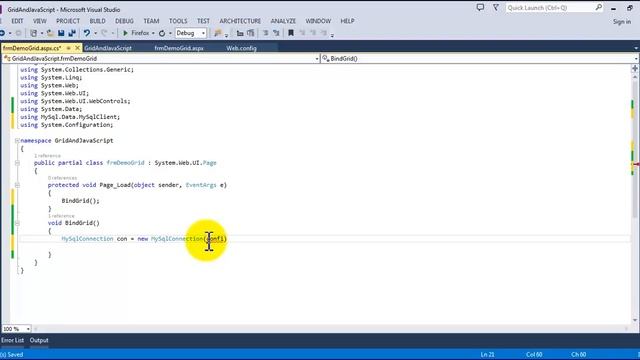Open the Debug solution configuration dropdown
640x360 pixels.
coord(203,33)
